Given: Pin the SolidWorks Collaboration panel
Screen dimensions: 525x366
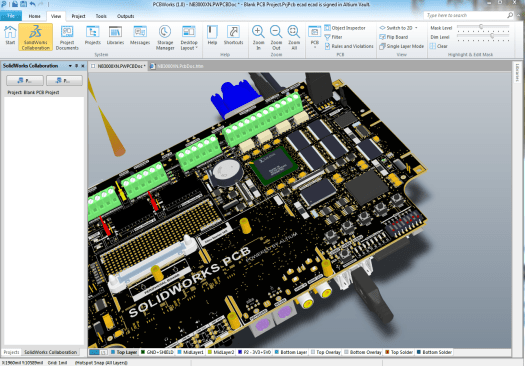Looking at the screenshot, I should 76,66.
